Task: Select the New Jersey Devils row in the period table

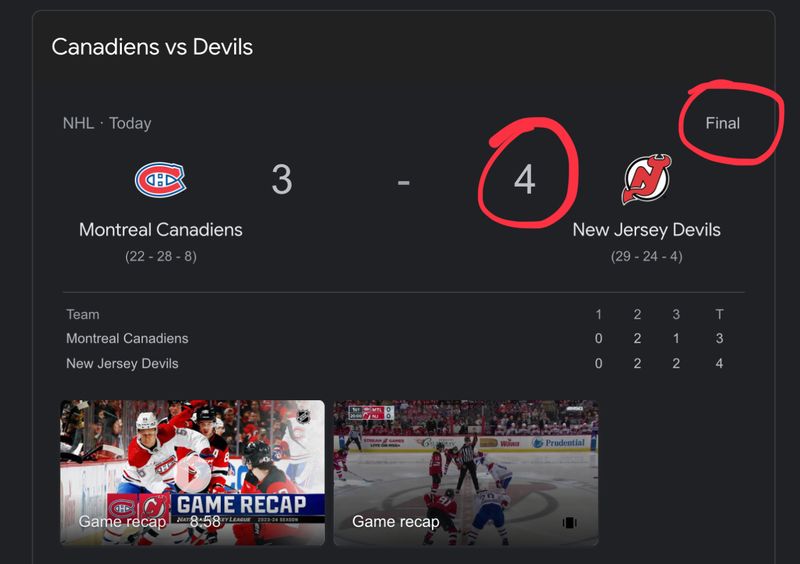Action: pos(122,363)
